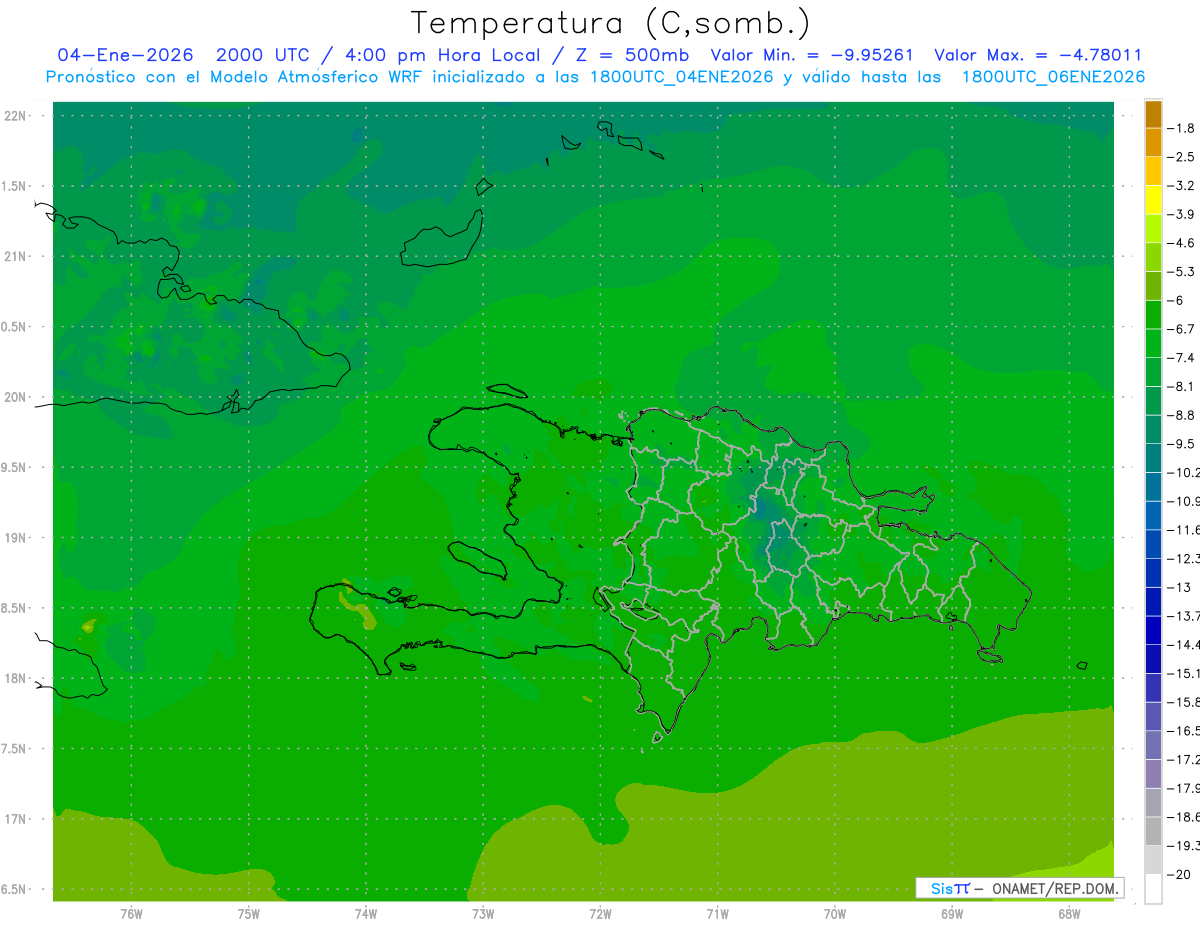Click the '71W' longitude label

(x=717, y=914)
